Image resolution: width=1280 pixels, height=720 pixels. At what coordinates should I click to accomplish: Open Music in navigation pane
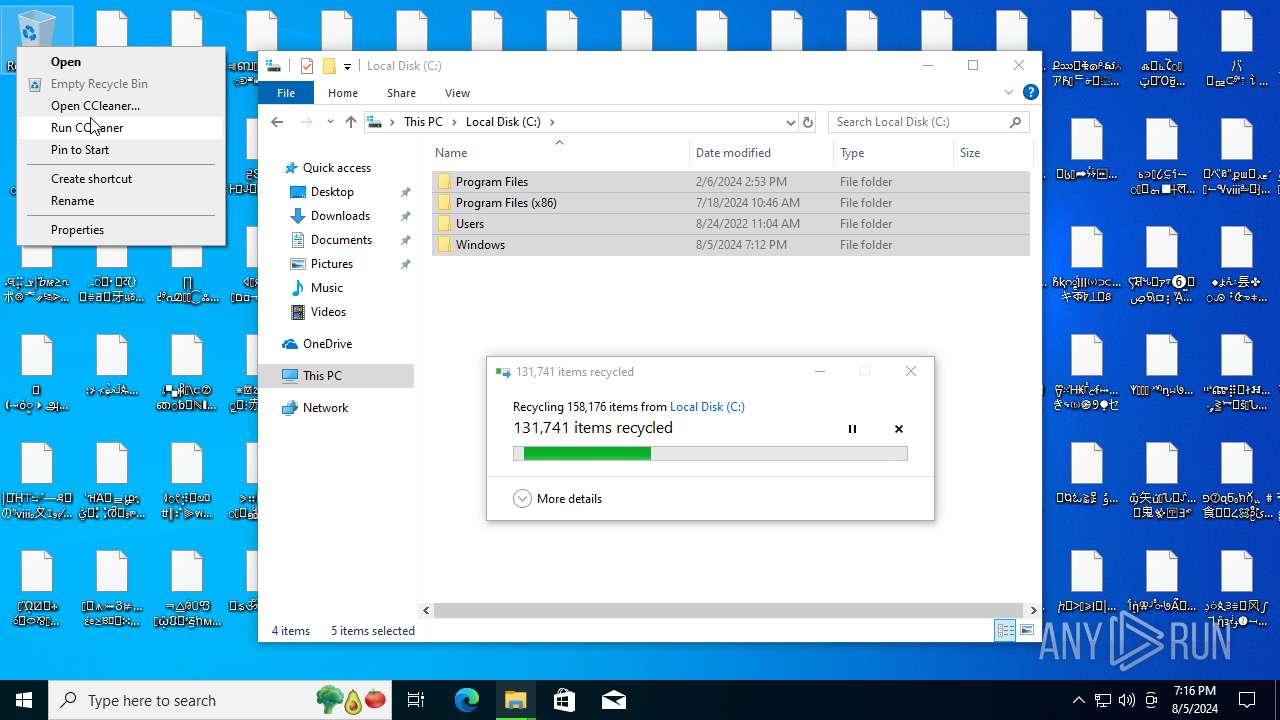tap(326, 288)
